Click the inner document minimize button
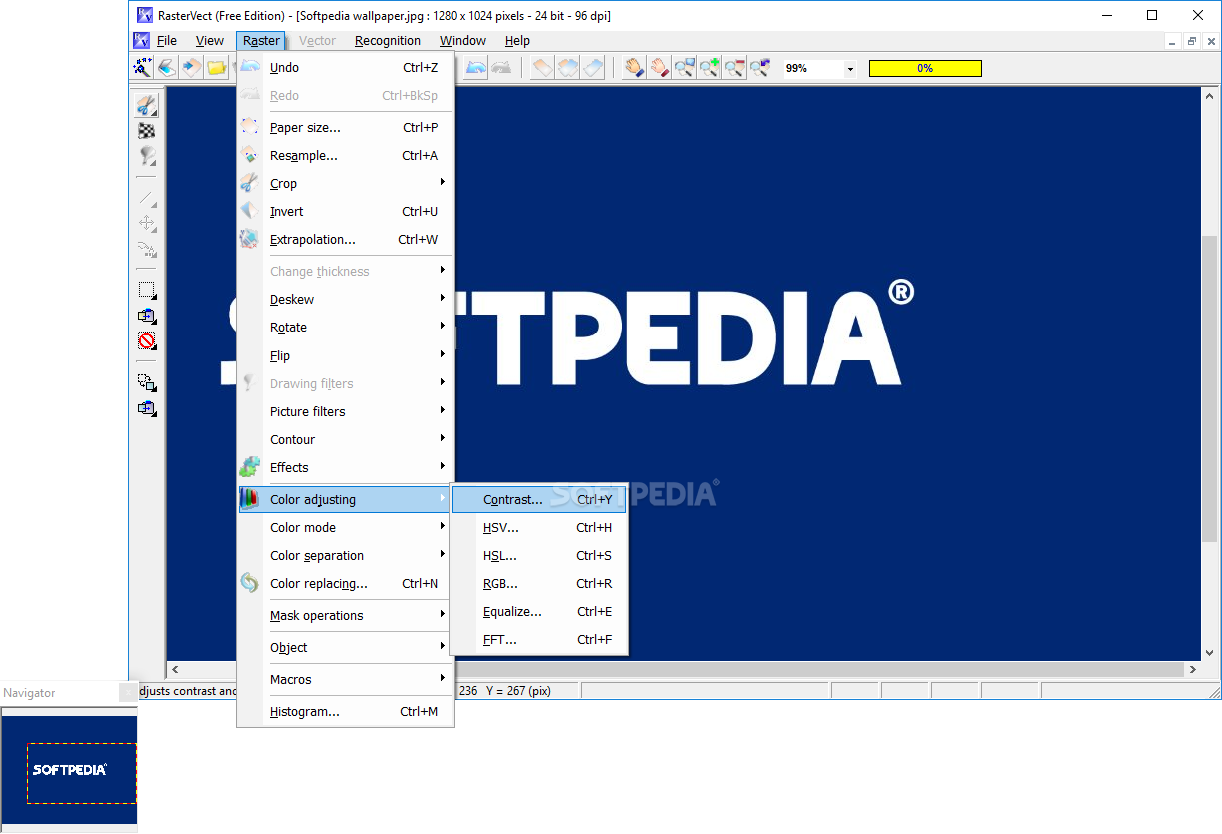 click(x=1173, y=41)
